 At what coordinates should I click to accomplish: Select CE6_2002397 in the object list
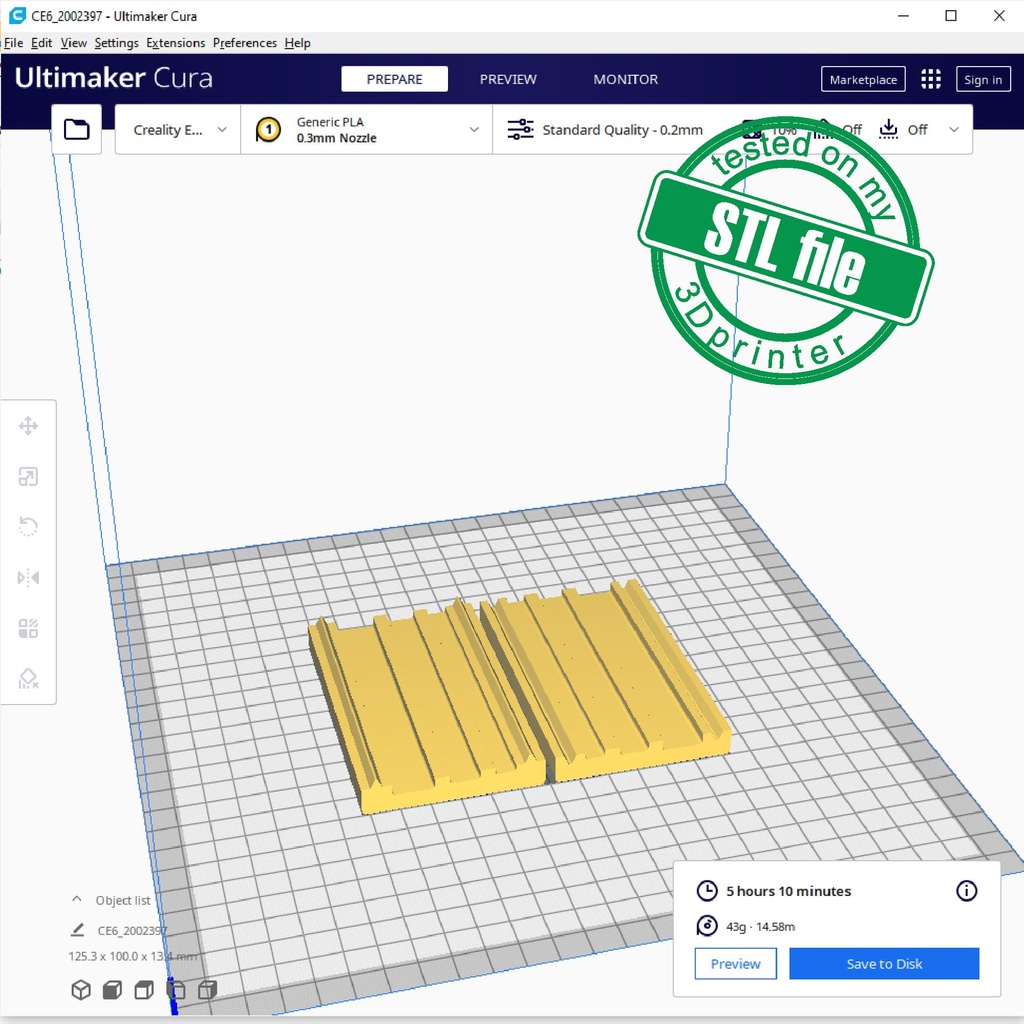point(131,931)
